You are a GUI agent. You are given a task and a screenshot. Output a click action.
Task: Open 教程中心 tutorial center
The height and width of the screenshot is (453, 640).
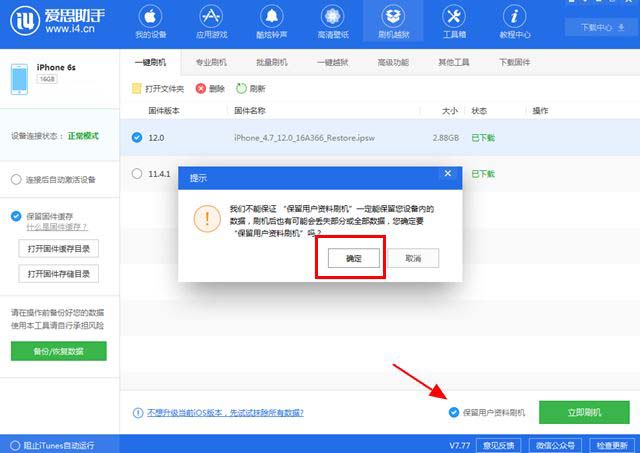click(x=515, y=22)
